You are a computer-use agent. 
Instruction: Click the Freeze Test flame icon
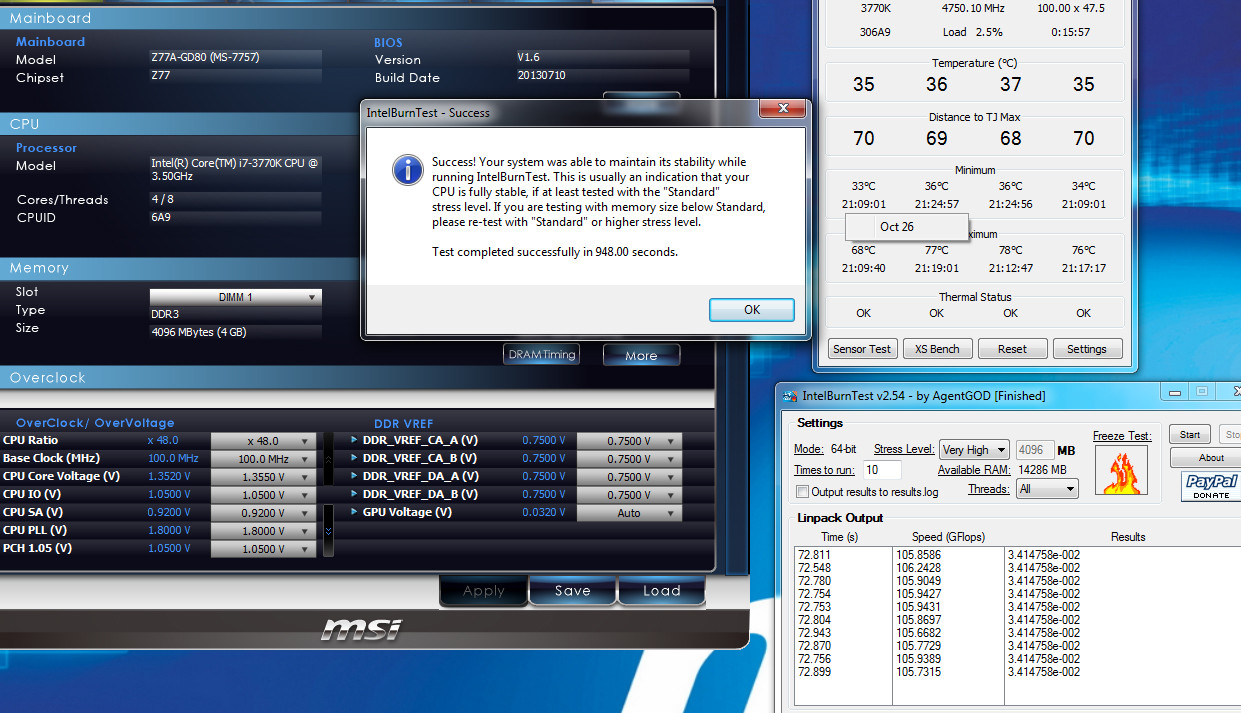pos(1121,470)
